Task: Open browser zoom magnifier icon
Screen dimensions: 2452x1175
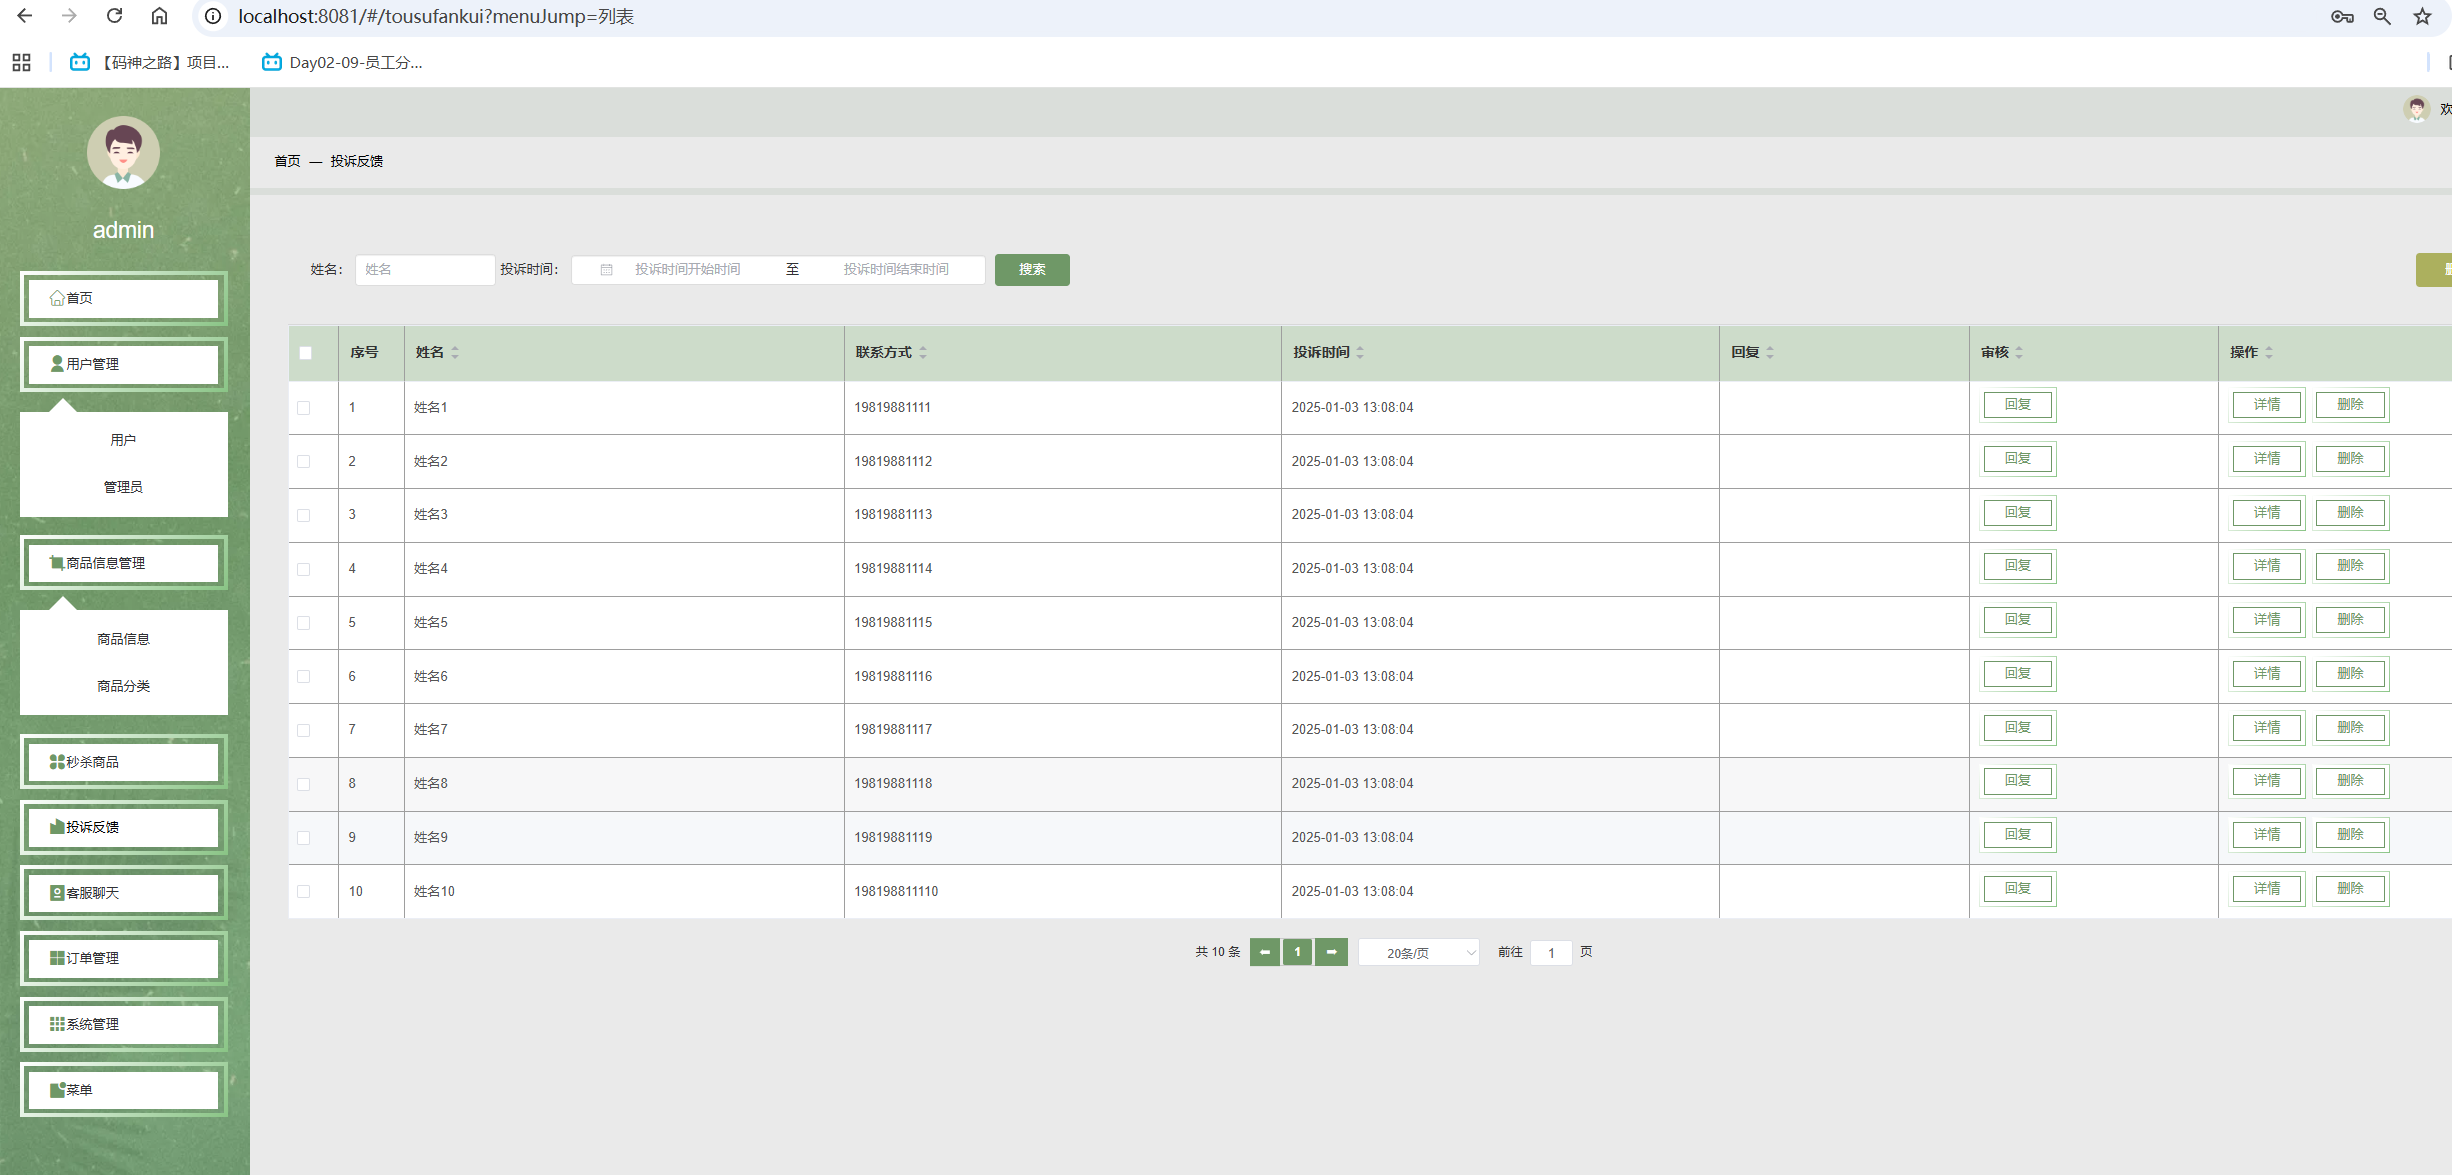Action: point(2381,16)
